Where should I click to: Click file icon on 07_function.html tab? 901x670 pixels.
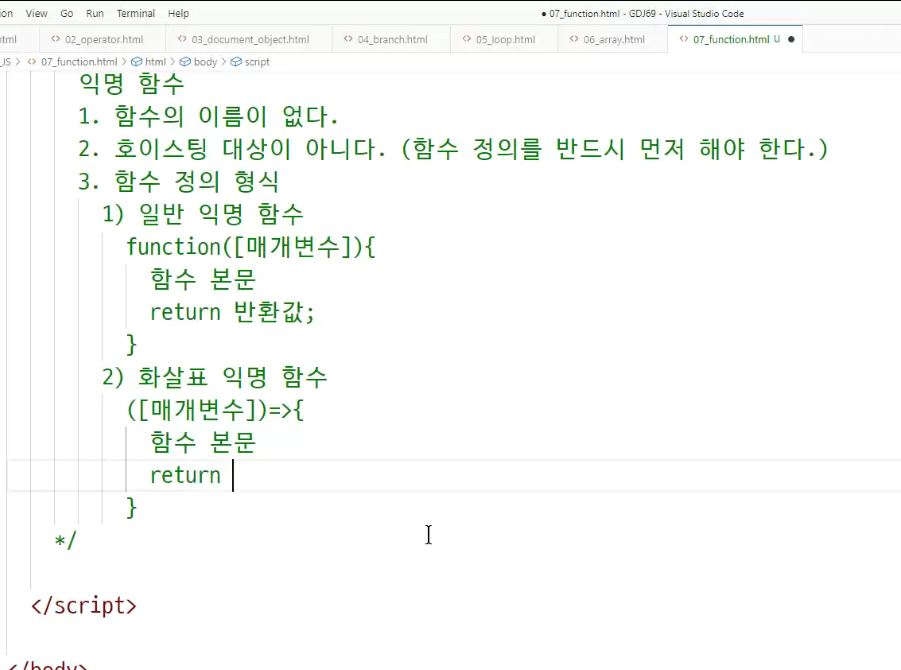[x=684, y=39]
